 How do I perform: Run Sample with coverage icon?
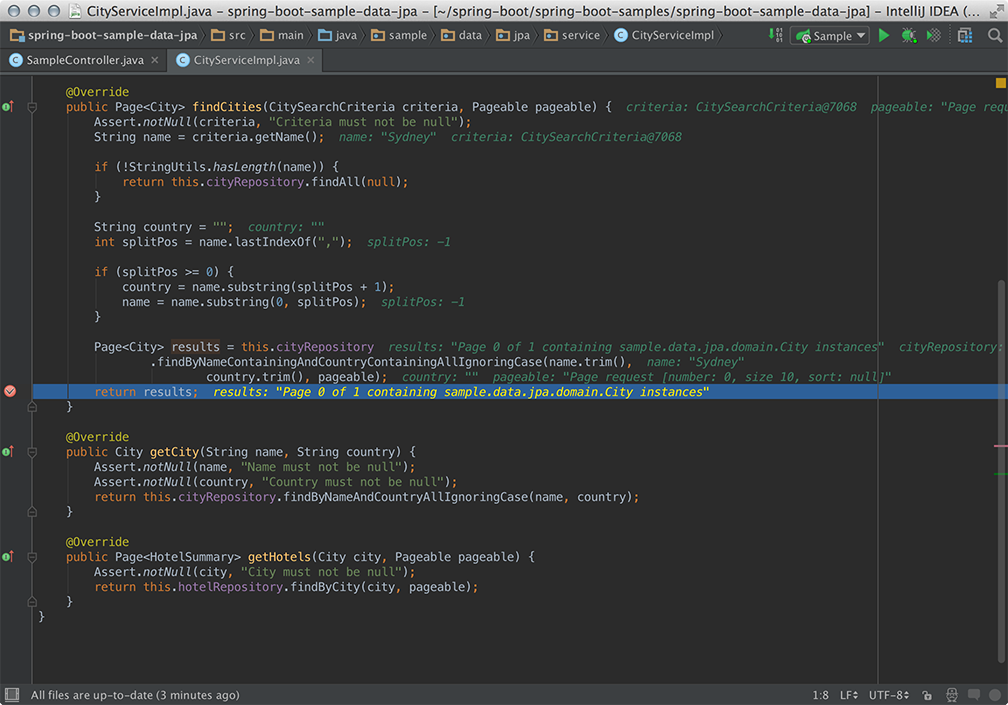933,36
